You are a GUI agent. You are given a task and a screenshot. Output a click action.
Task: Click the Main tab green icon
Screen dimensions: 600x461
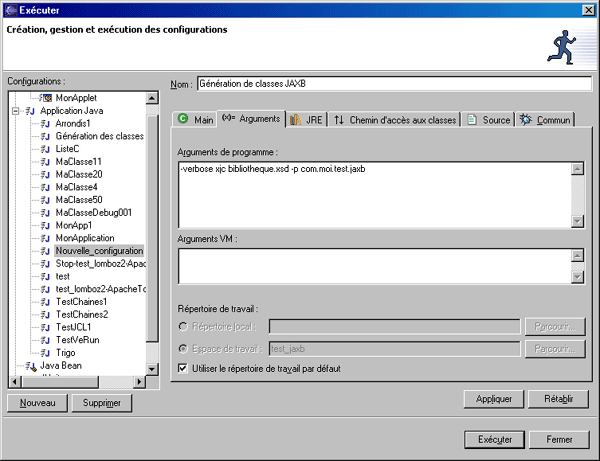[183, 119]
